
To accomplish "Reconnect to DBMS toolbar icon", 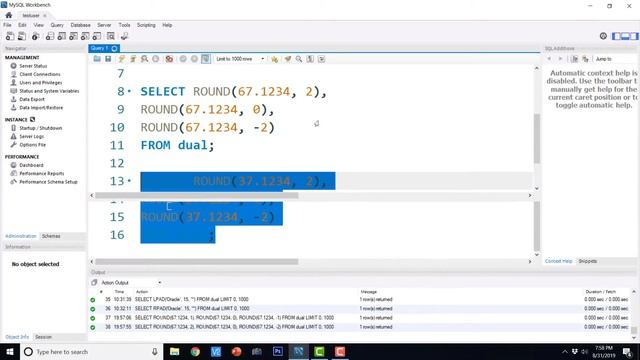I will point(124,36).
